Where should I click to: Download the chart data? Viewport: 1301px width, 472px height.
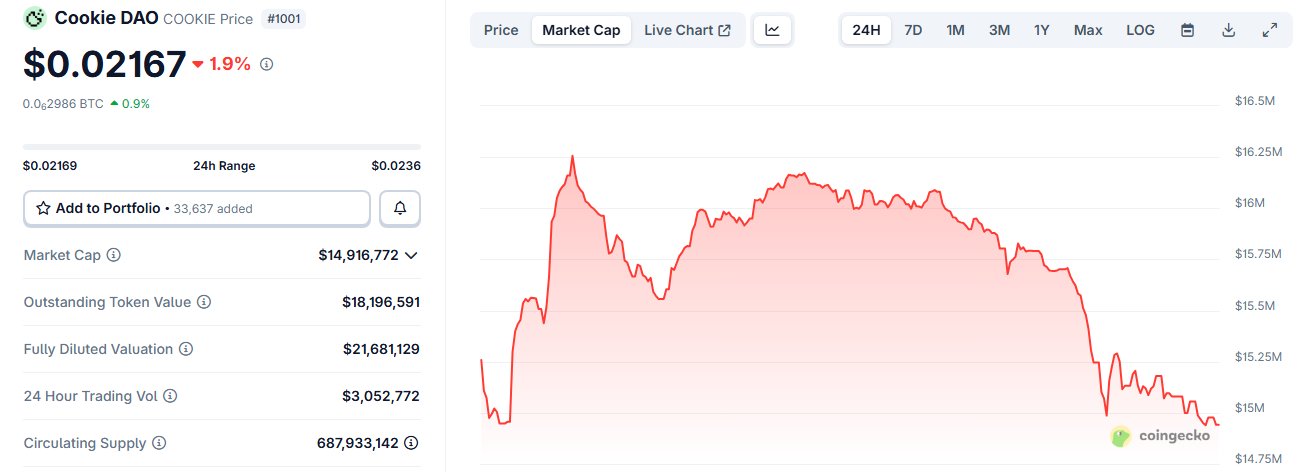tap(1229, 30)
